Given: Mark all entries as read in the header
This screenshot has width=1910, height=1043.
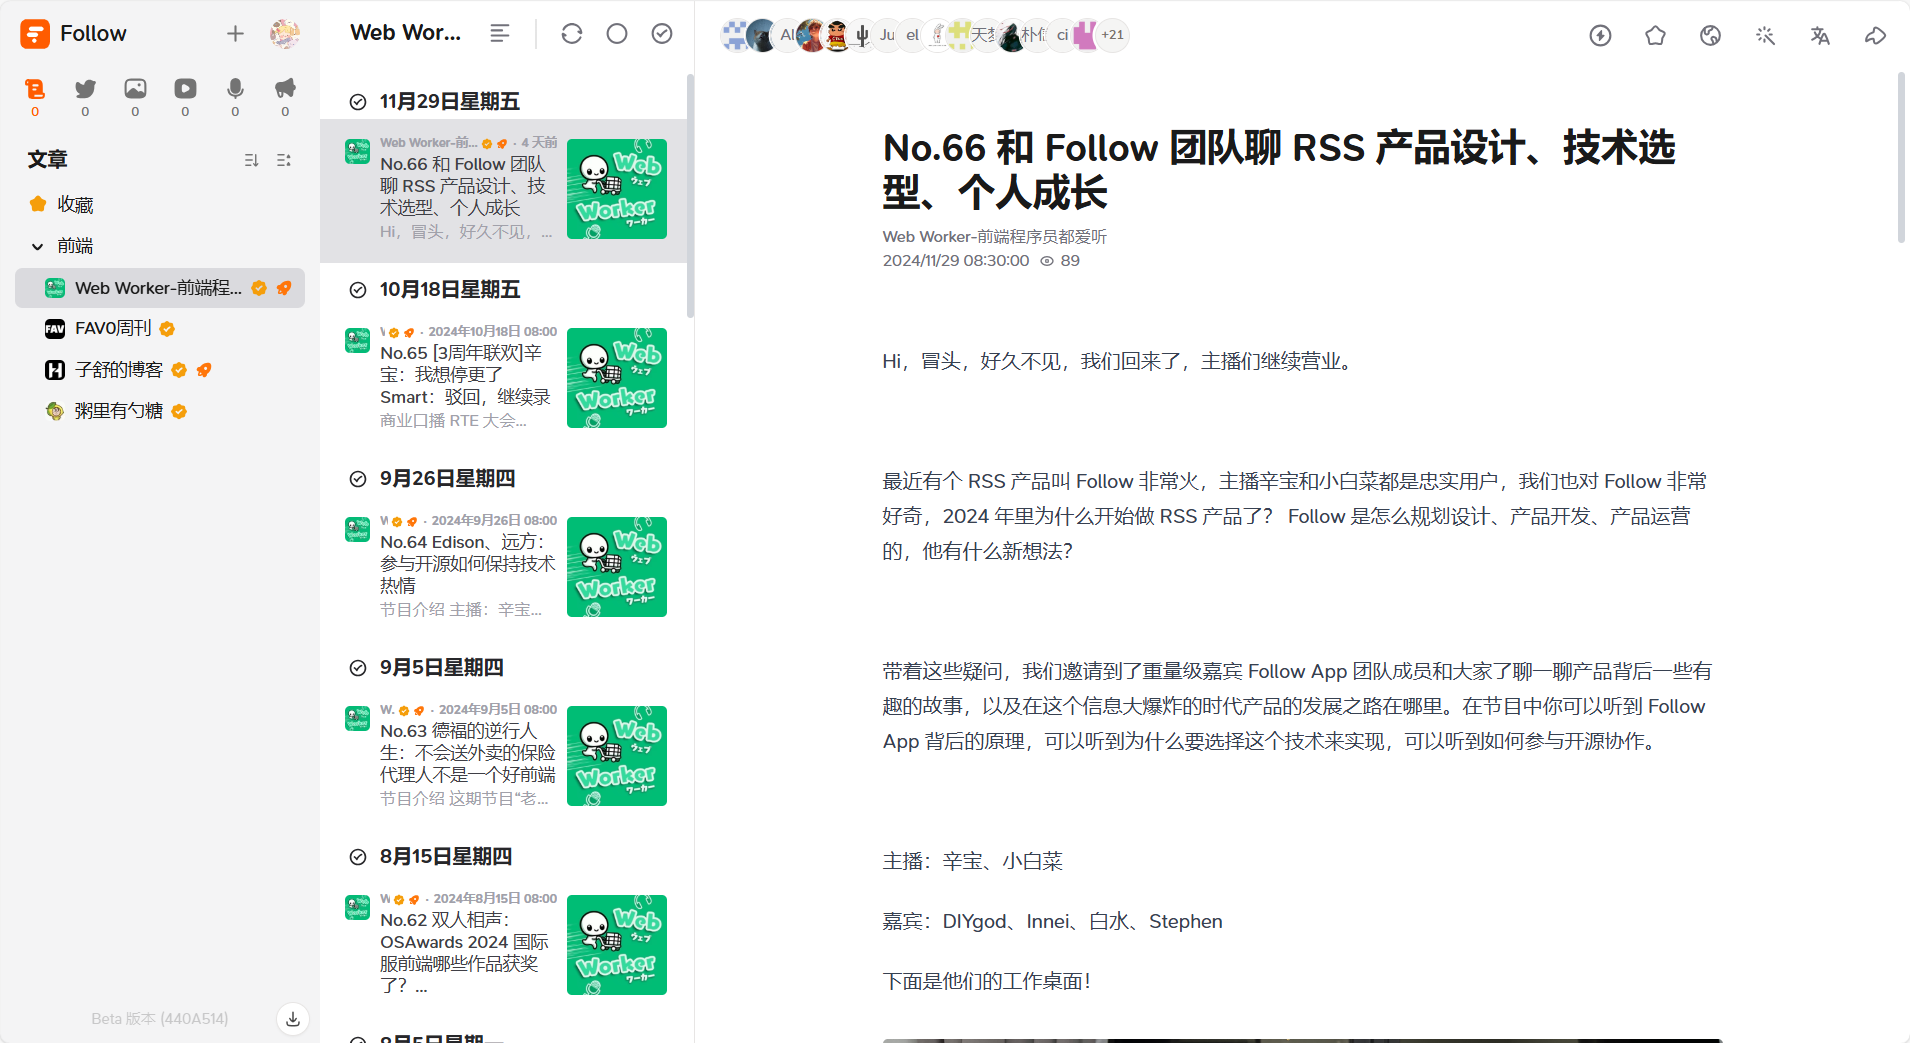Looking at the screenshot, I should click(x=662, y=34).
